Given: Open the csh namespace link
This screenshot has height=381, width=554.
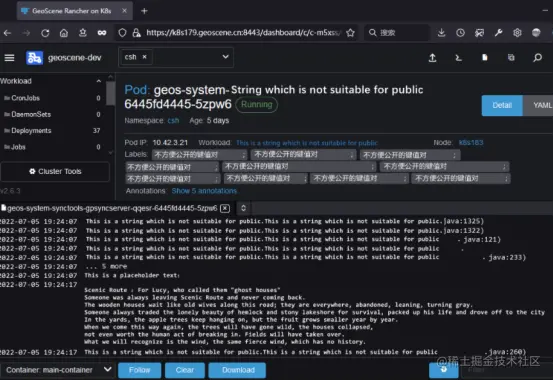Looking at the screenshot, I should tap(173, 121).
